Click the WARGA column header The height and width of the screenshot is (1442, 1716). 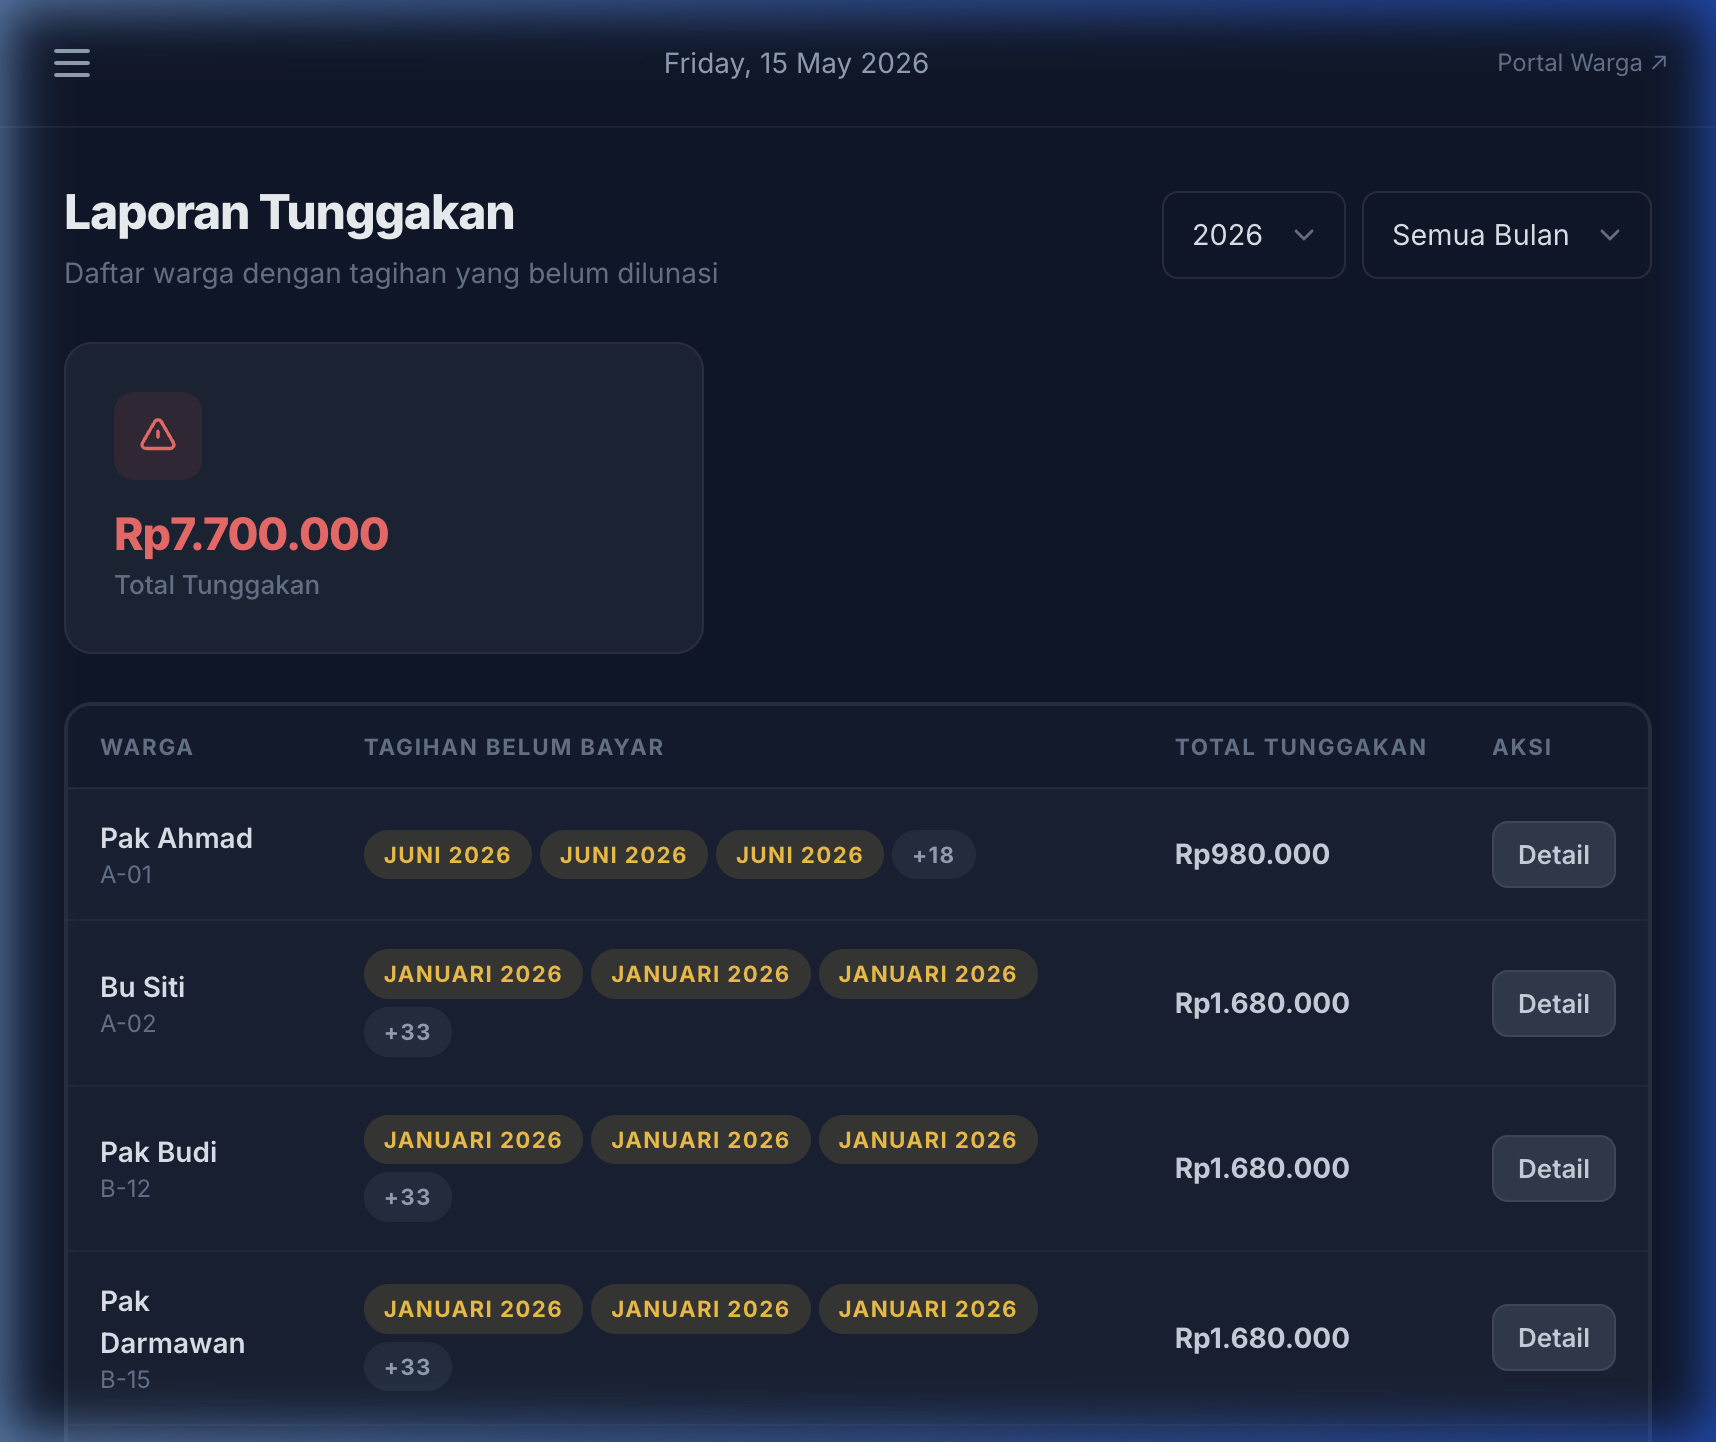tap(147, 747)
